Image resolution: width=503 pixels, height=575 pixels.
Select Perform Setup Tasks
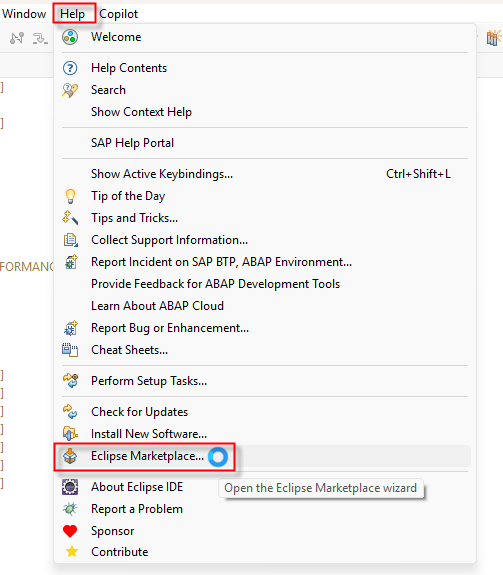pyautogui.click(x=265, y=381)
